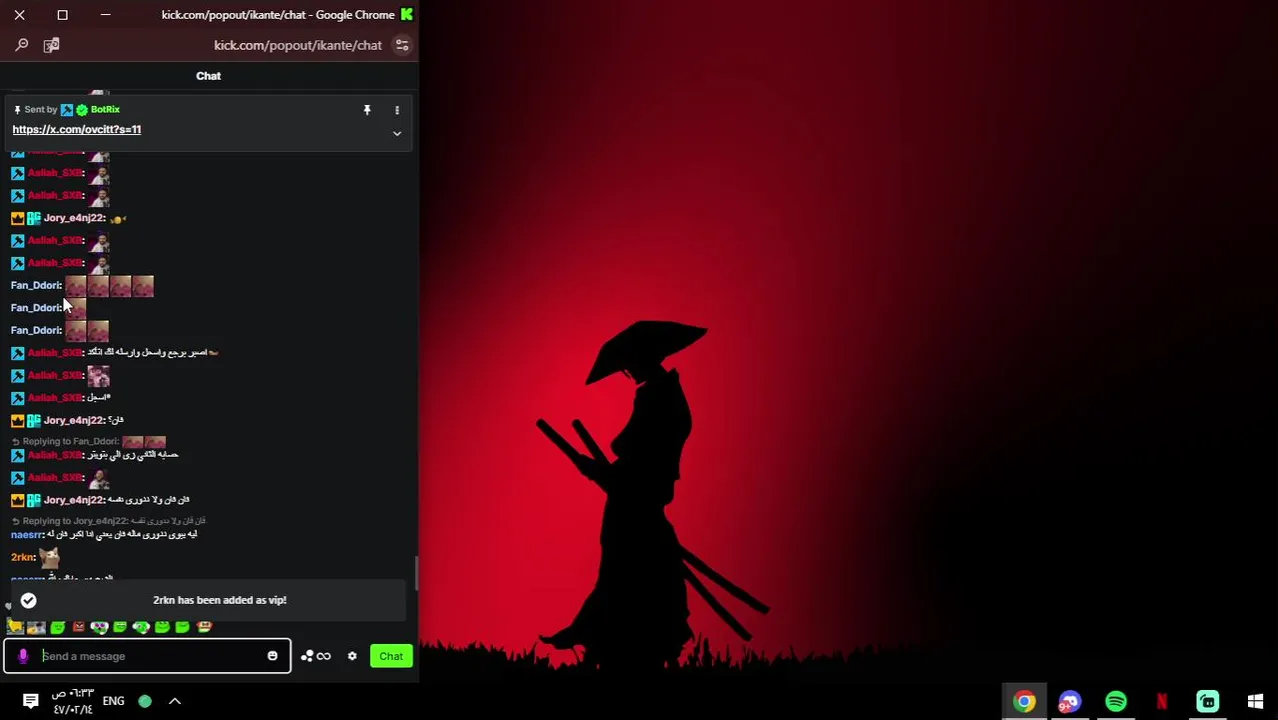This screenshot has height=720, width=1278.
Task: Open site settings tune icon
Action: pos(402,45)
